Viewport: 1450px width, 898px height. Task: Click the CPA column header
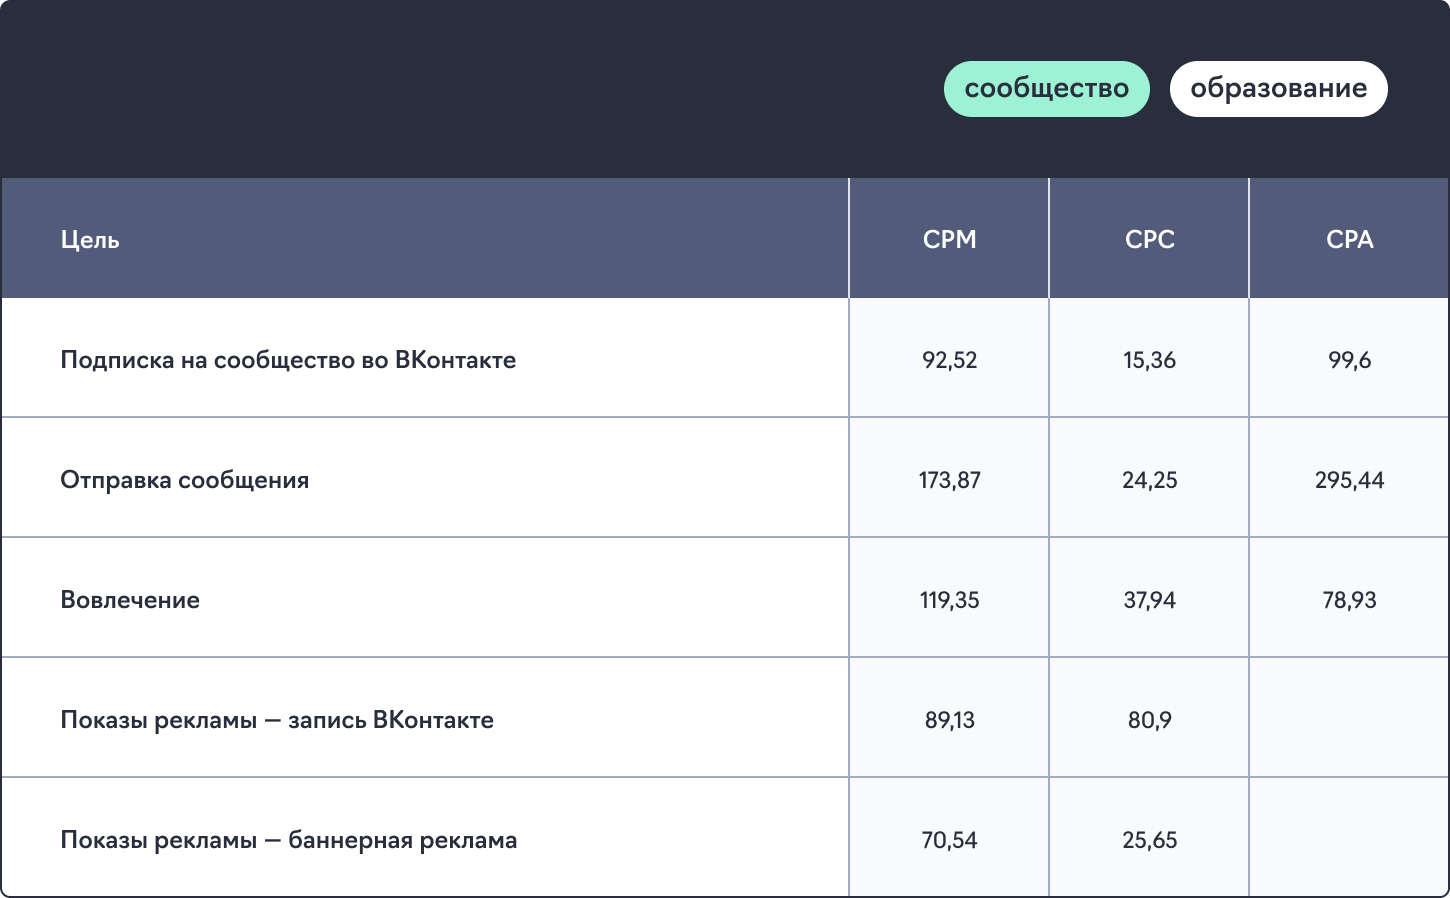pyautogui.click(x=1349, y=240)
